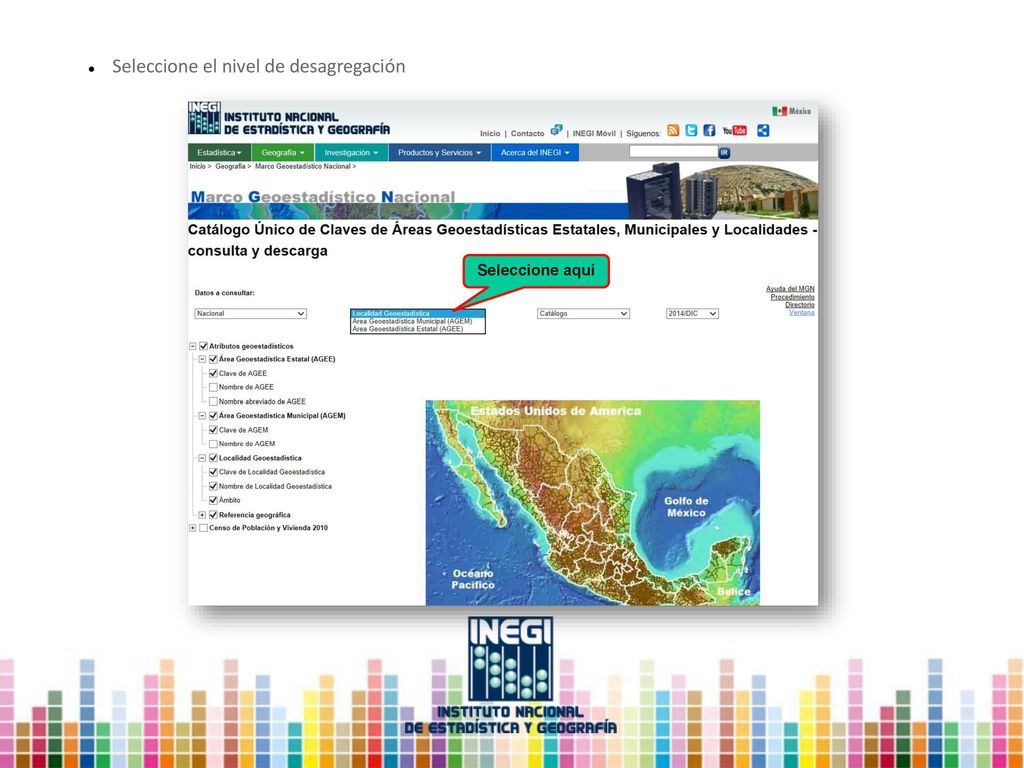
Task: Click the Inicio link in header
Action: click(490, 133)
